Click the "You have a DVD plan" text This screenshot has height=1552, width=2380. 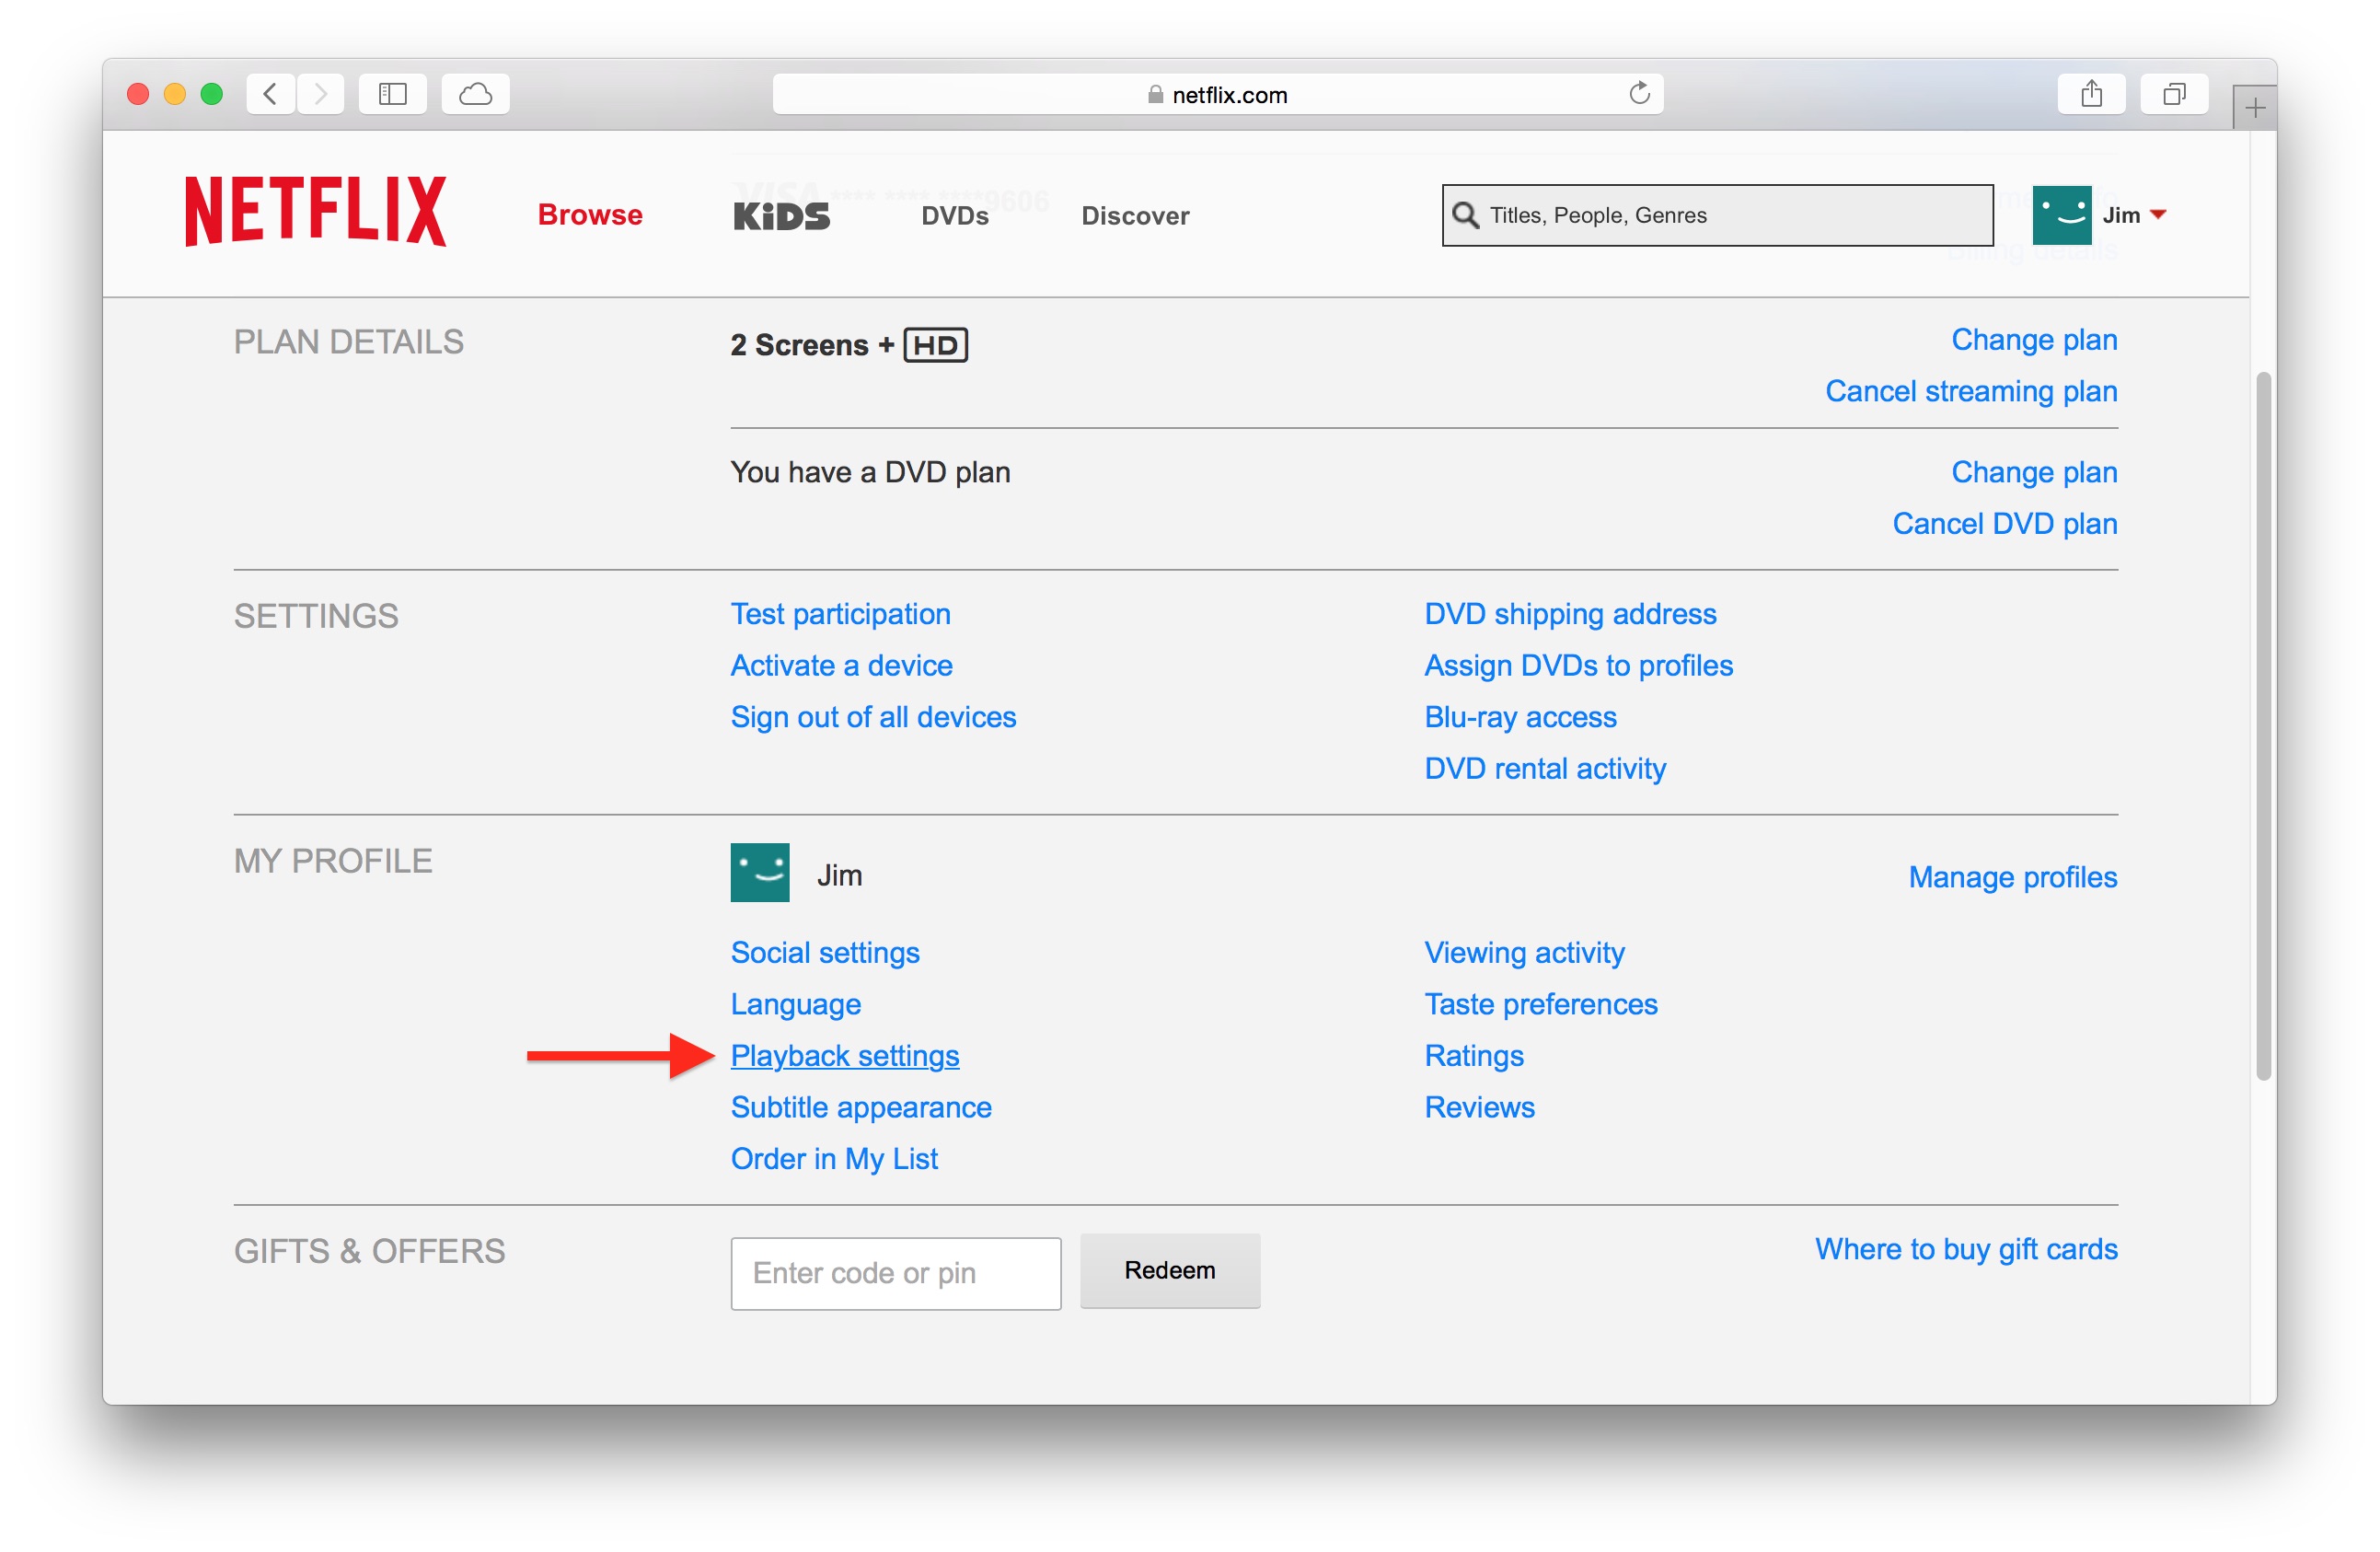point(870,472)
